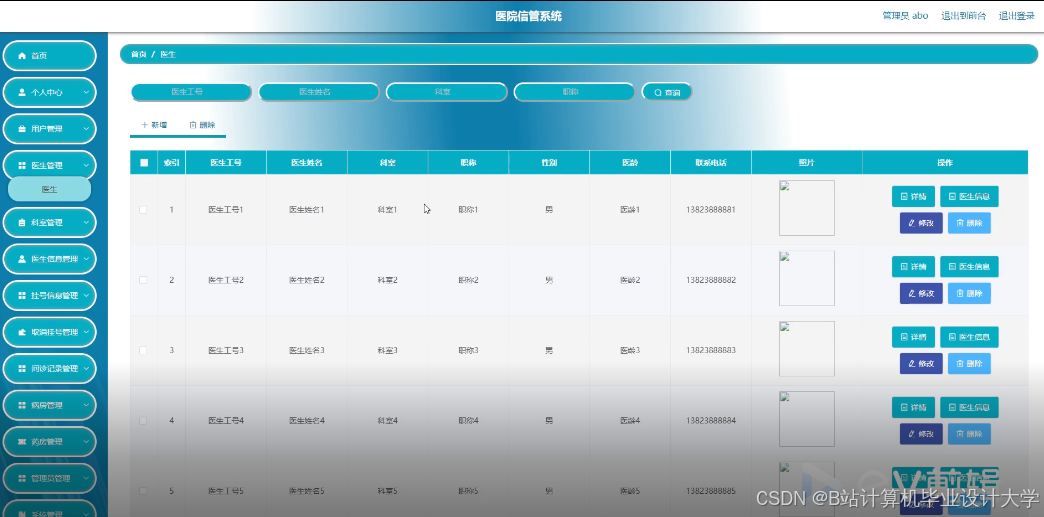Click the grid icon beside 挂号信息管理
This screenshot has height=517, width=1044.
click(x=21, y=296)
